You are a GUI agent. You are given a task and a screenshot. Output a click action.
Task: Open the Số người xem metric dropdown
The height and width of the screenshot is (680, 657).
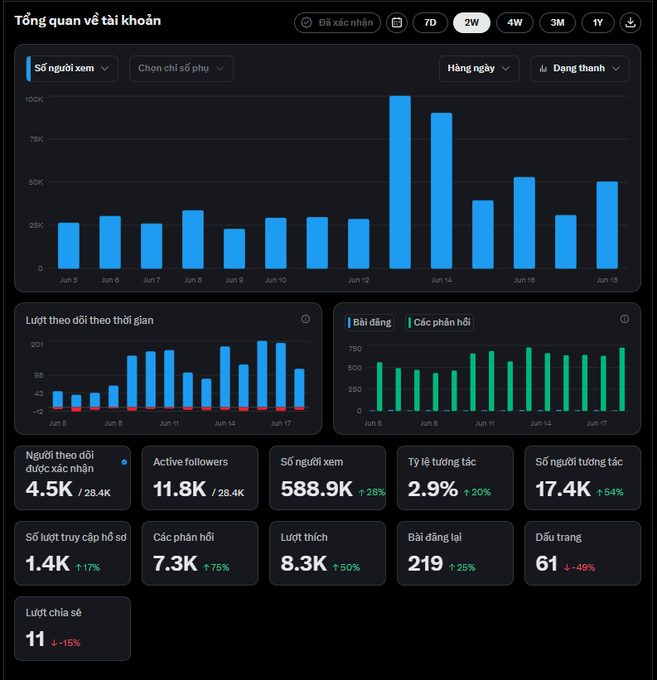tap(72, 69)
